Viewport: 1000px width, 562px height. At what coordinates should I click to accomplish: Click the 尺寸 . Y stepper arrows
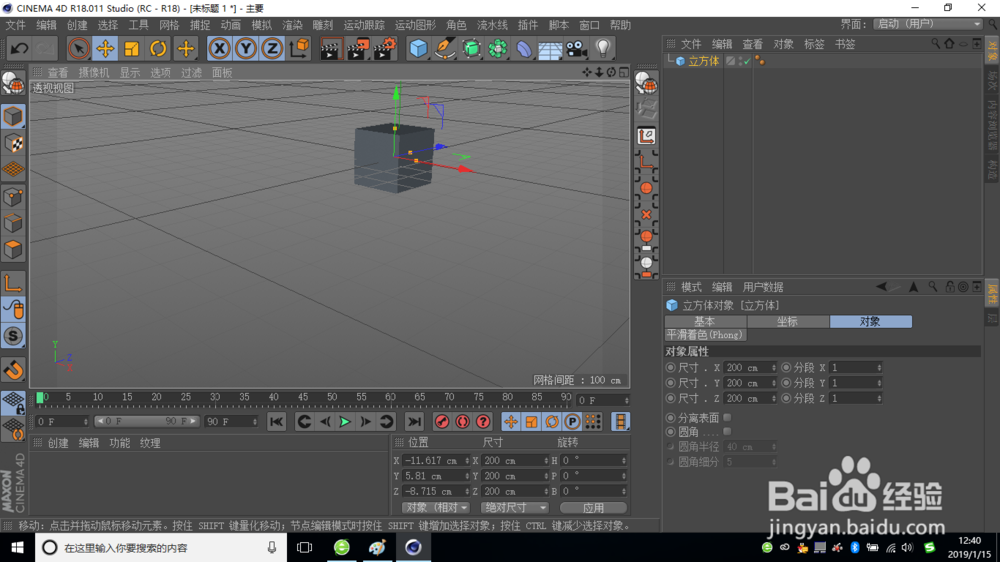[774, 383]
